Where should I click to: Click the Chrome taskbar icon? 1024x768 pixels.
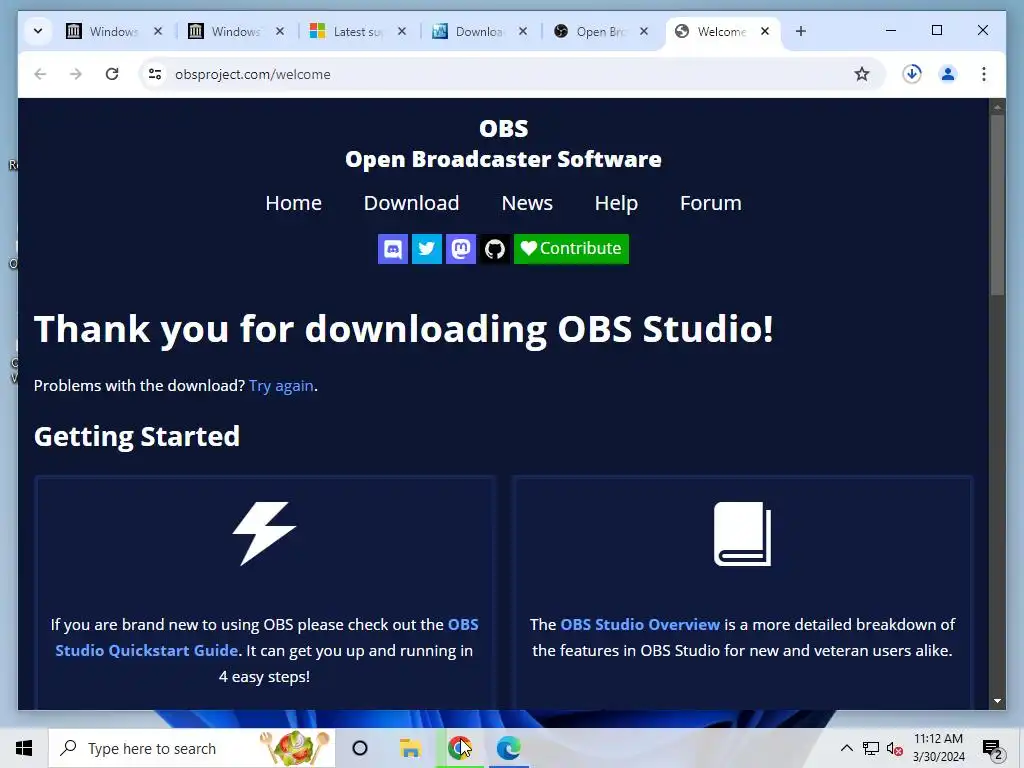pos(460,748)
